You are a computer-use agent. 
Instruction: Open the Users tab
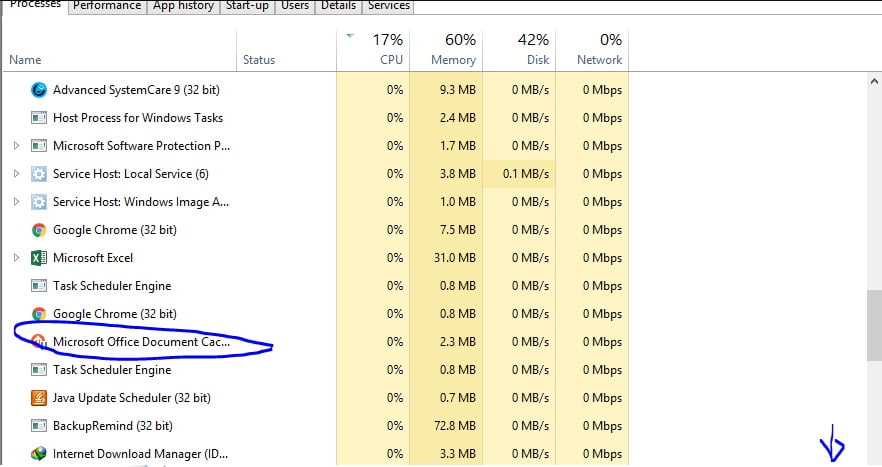tap(295, 6)
